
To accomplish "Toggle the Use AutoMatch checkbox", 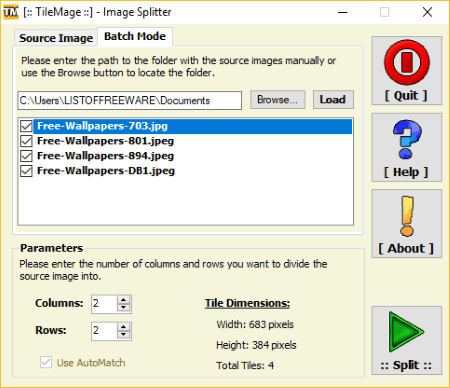I will click(x=46, y=362).
